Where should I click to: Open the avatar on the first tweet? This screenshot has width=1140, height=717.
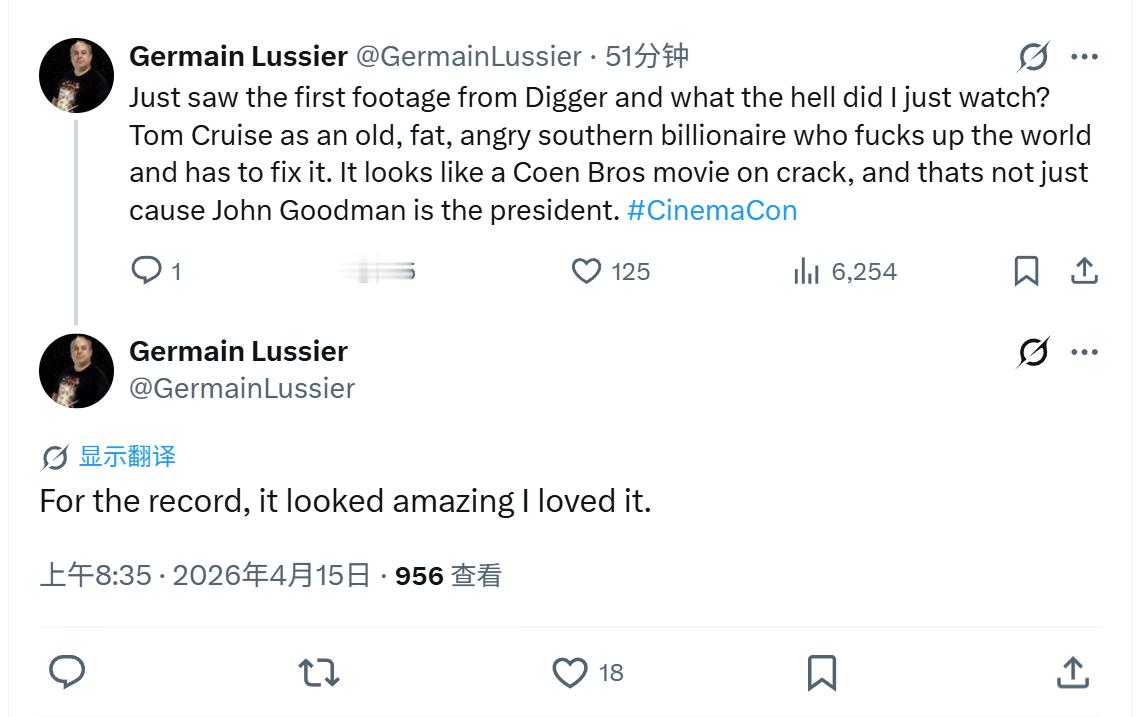76,76
